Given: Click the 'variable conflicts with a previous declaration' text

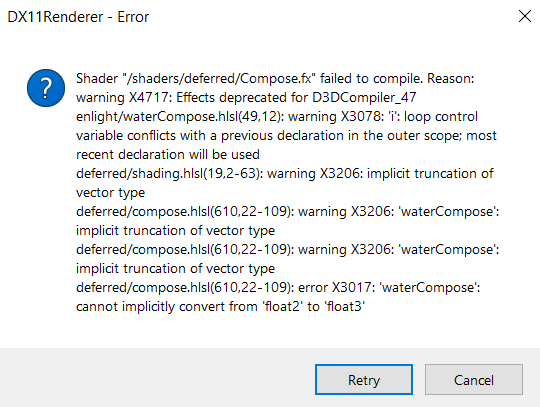Looking at the screenshot, I should 286,135.
